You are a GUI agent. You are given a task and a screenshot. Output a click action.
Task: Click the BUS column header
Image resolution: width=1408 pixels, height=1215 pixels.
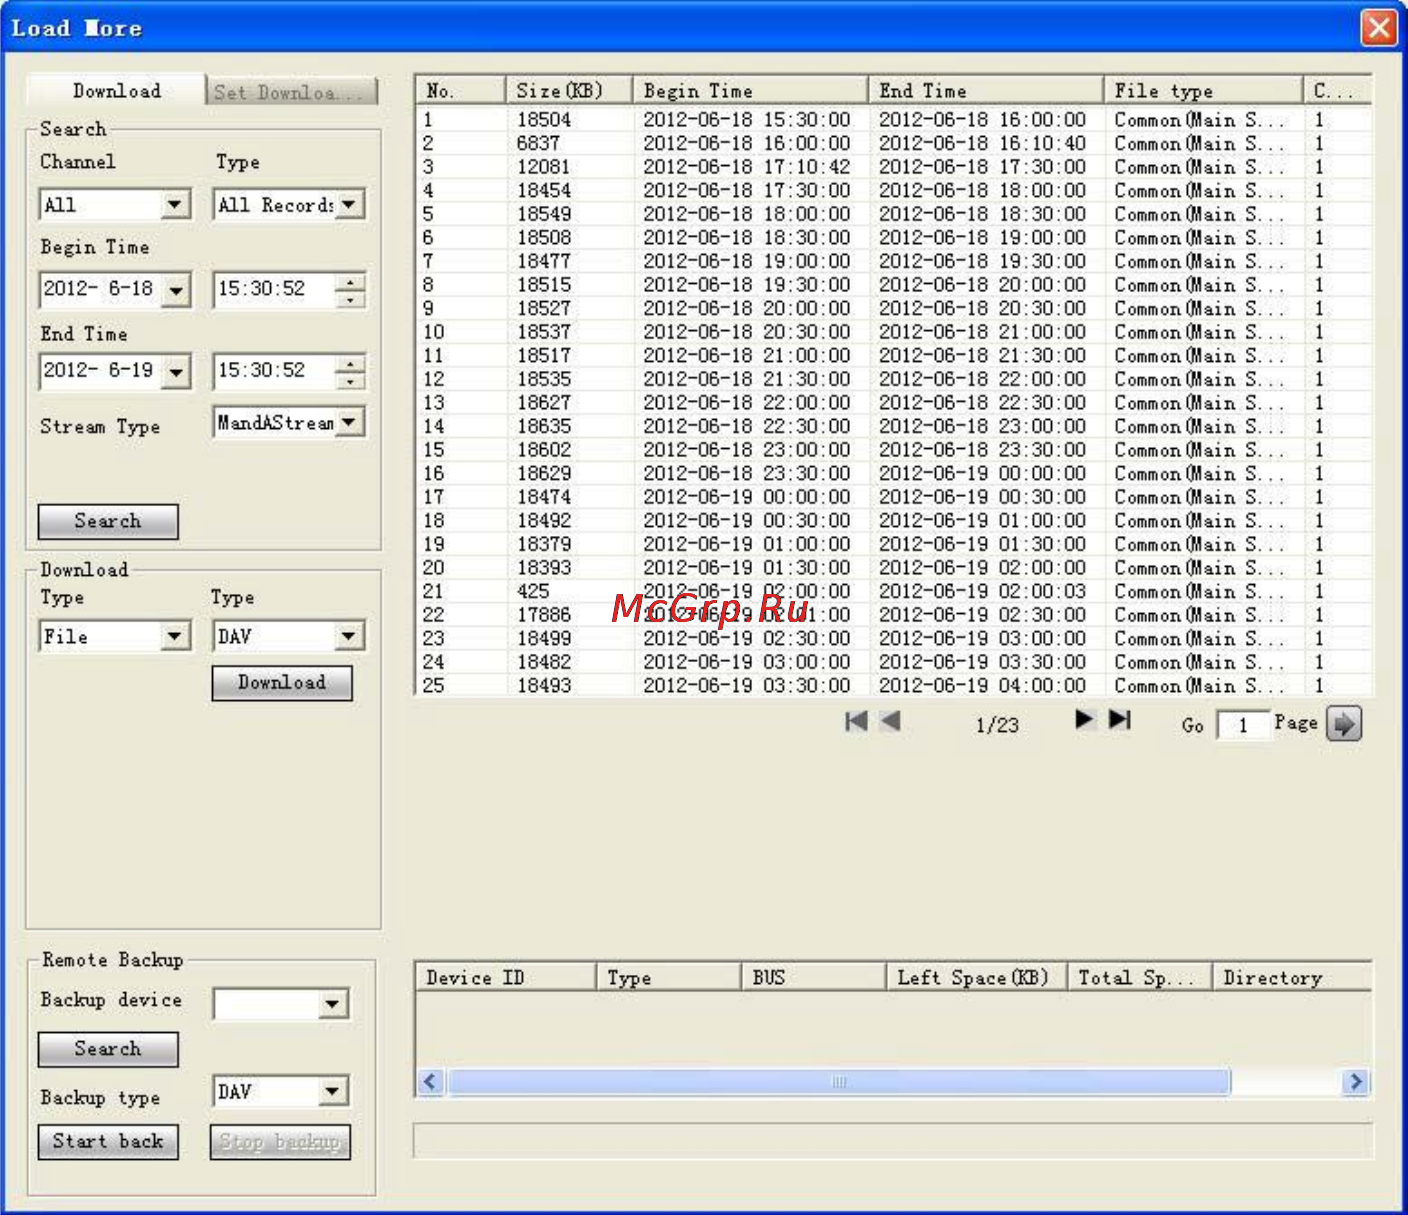pyautogui.click(x=814, y=977)
